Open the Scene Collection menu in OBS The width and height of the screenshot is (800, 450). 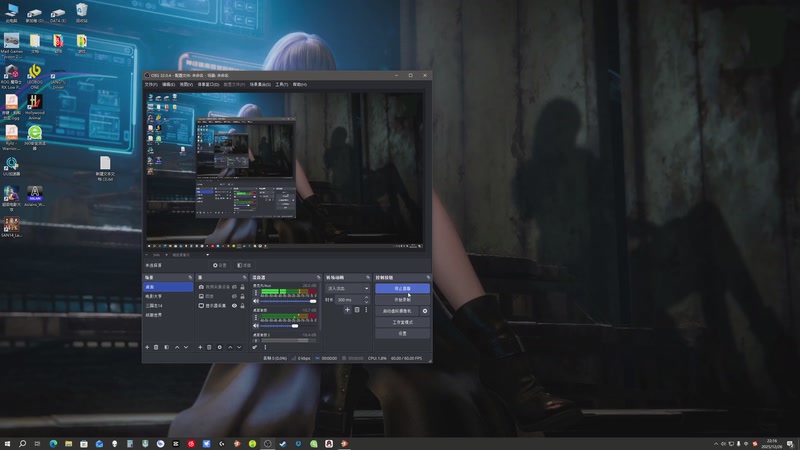point(260,84)
